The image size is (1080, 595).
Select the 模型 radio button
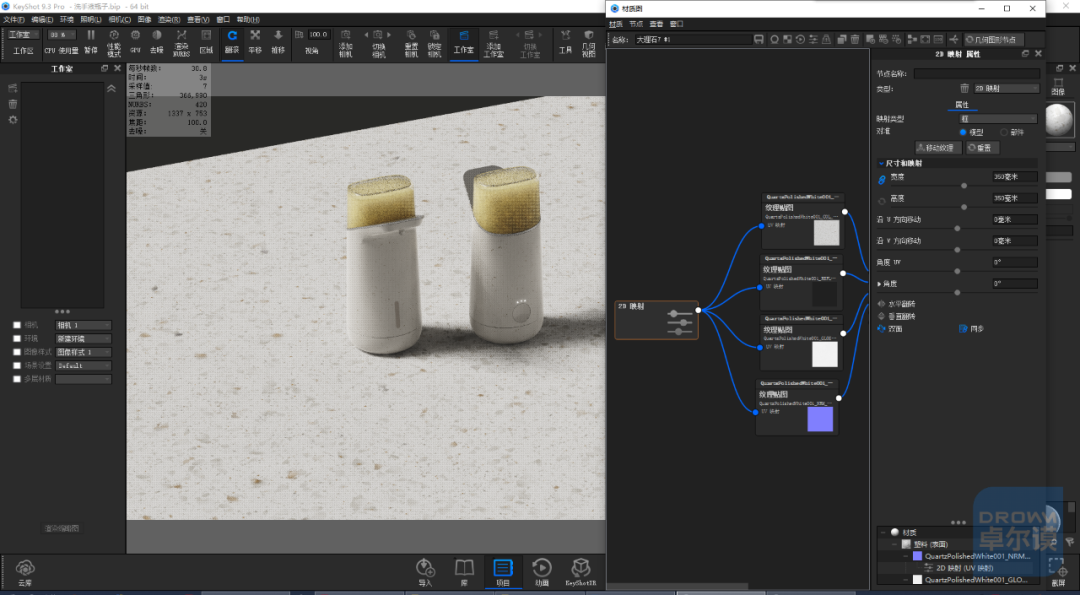pyautogui.click(x=963, y=132)
